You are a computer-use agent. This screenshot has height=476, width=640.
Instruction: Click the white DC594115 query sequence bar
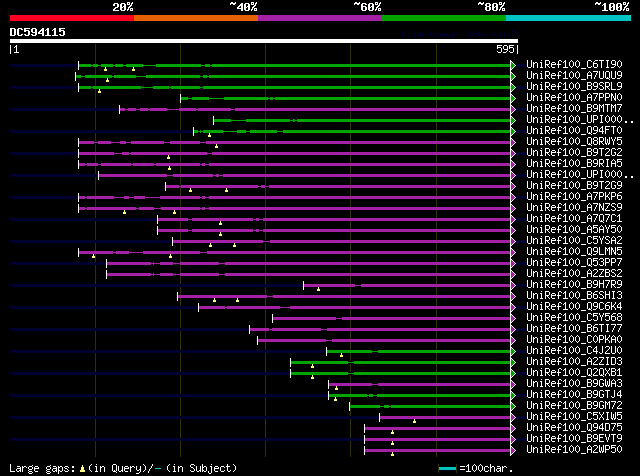[x=264, y=41]
